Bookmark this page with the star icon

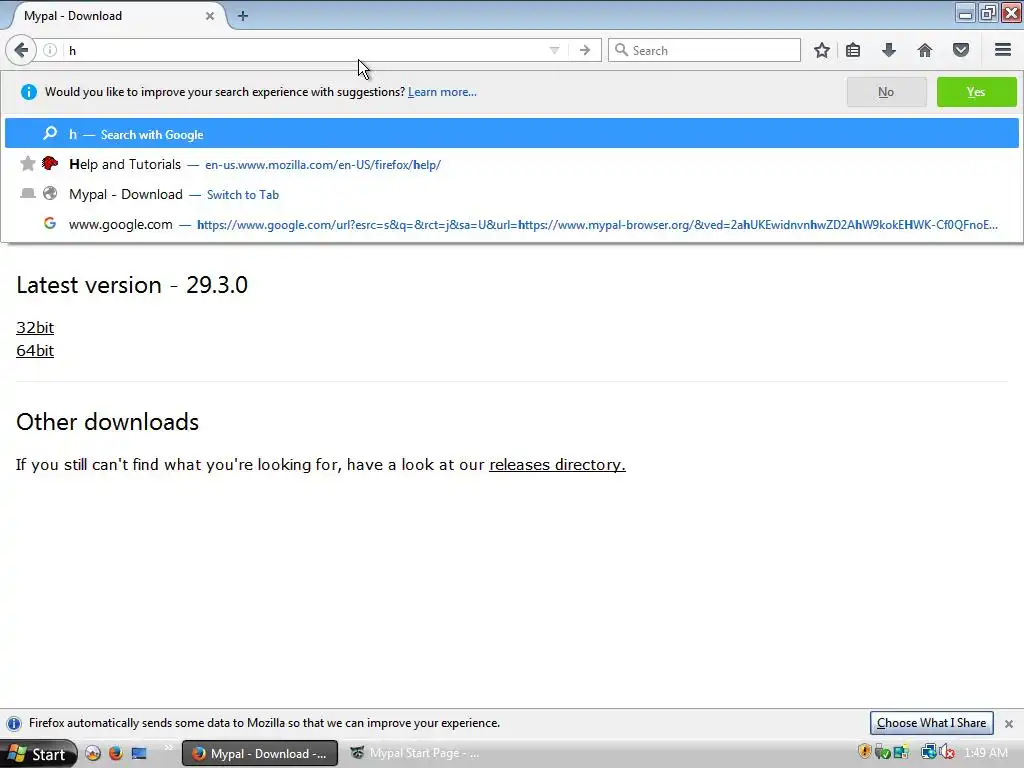[822, 50]
